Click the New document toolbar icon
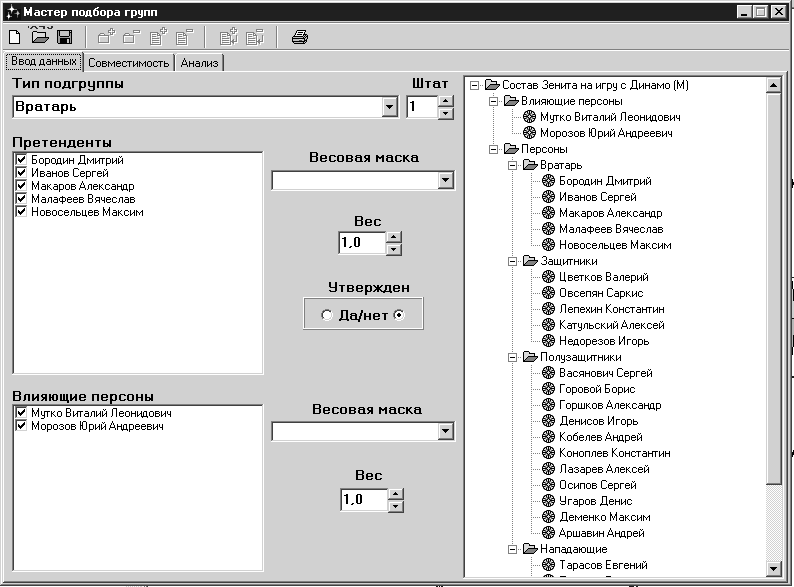Viewport: 794px width, 587px height. click(15, 37)
